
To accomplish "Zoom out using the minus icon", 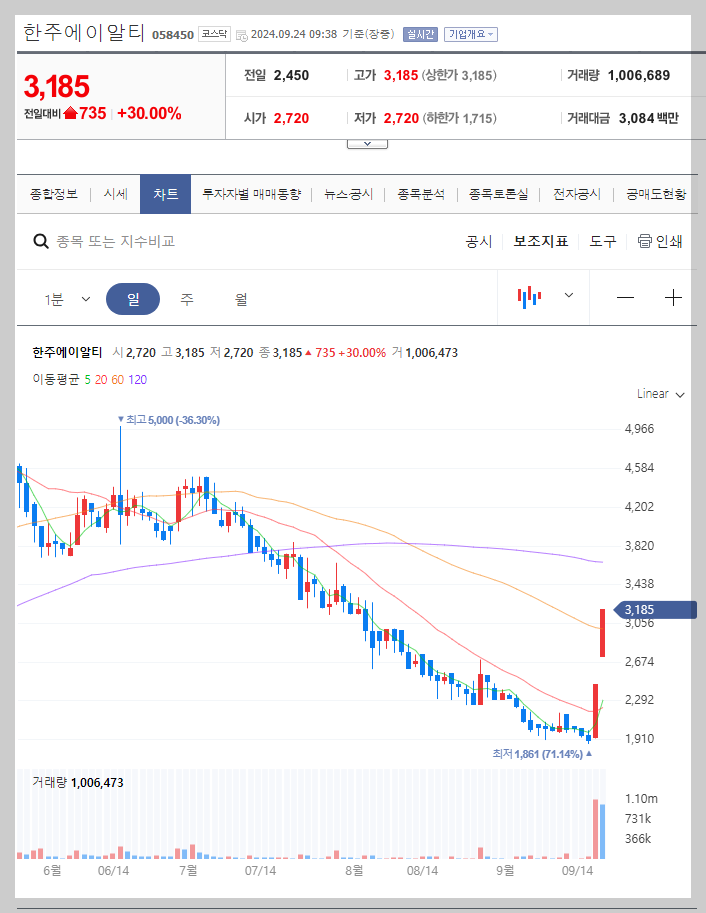I will [628, 299].
